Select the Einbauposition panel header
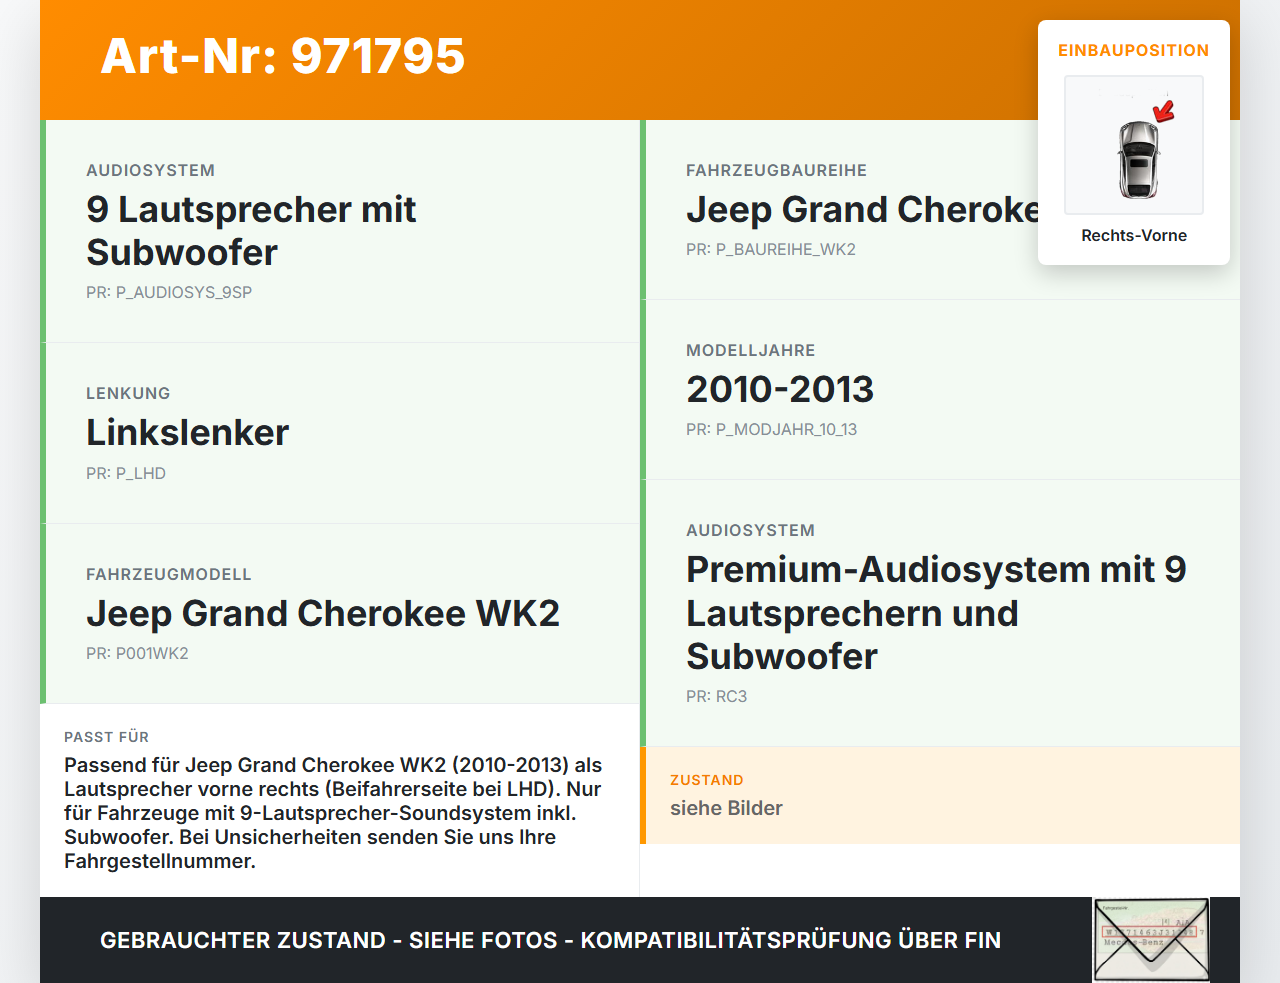 click(1133, 49)
